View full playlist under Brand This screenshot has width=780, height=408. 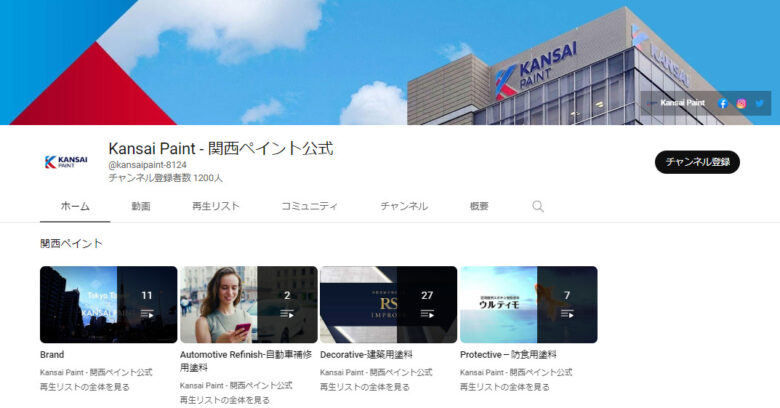[x=85, y=387]
